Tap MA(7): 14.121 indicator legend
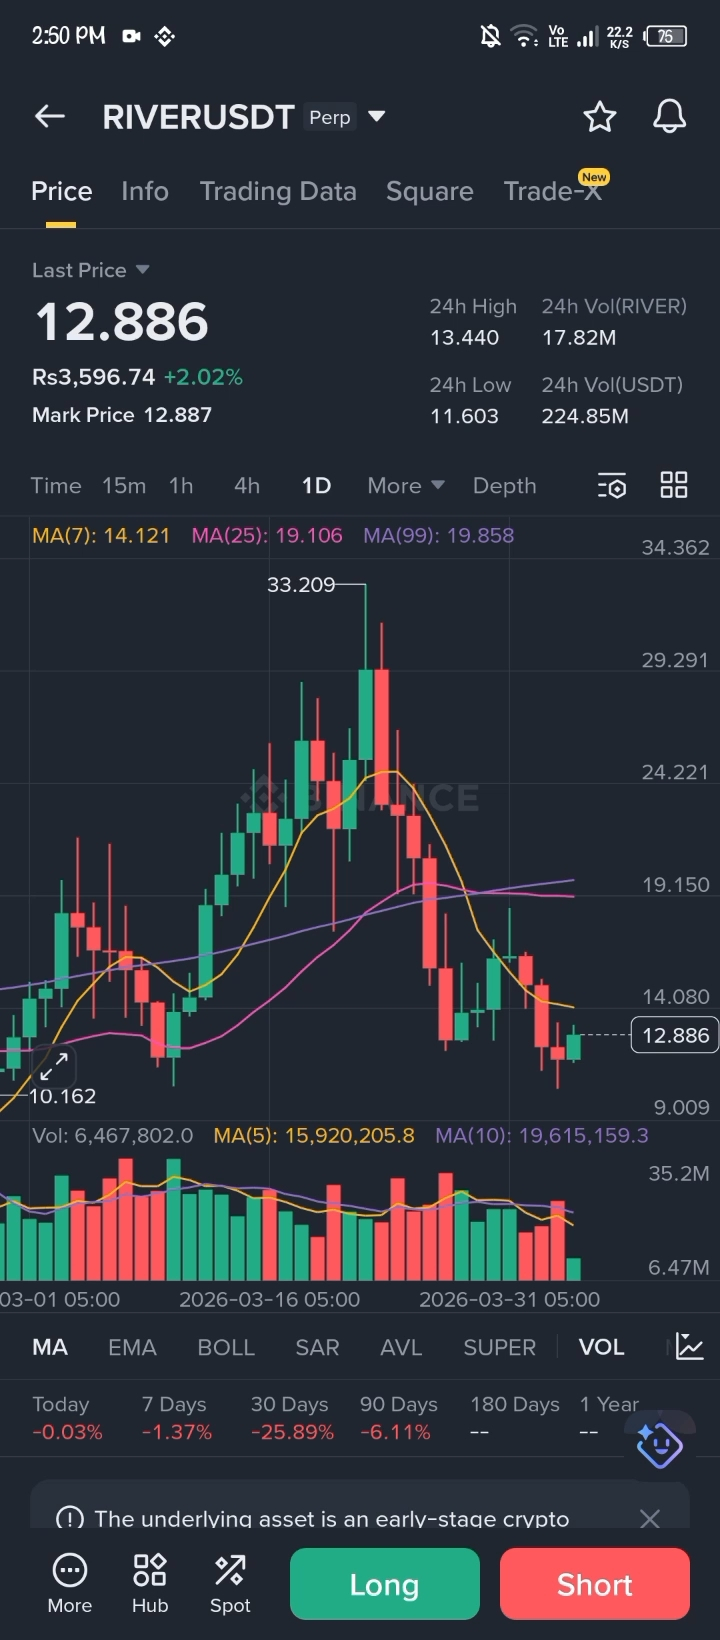 (x=101, y=535)
